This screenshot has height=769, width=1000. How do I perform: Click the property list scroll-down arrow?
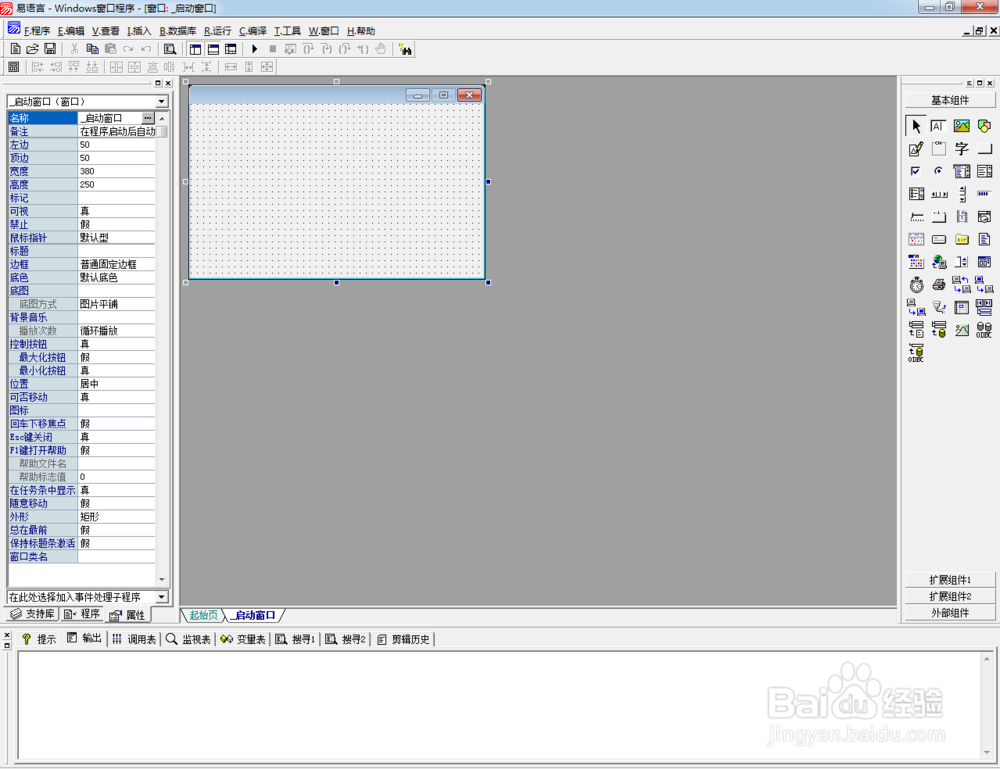click(162, 580)
